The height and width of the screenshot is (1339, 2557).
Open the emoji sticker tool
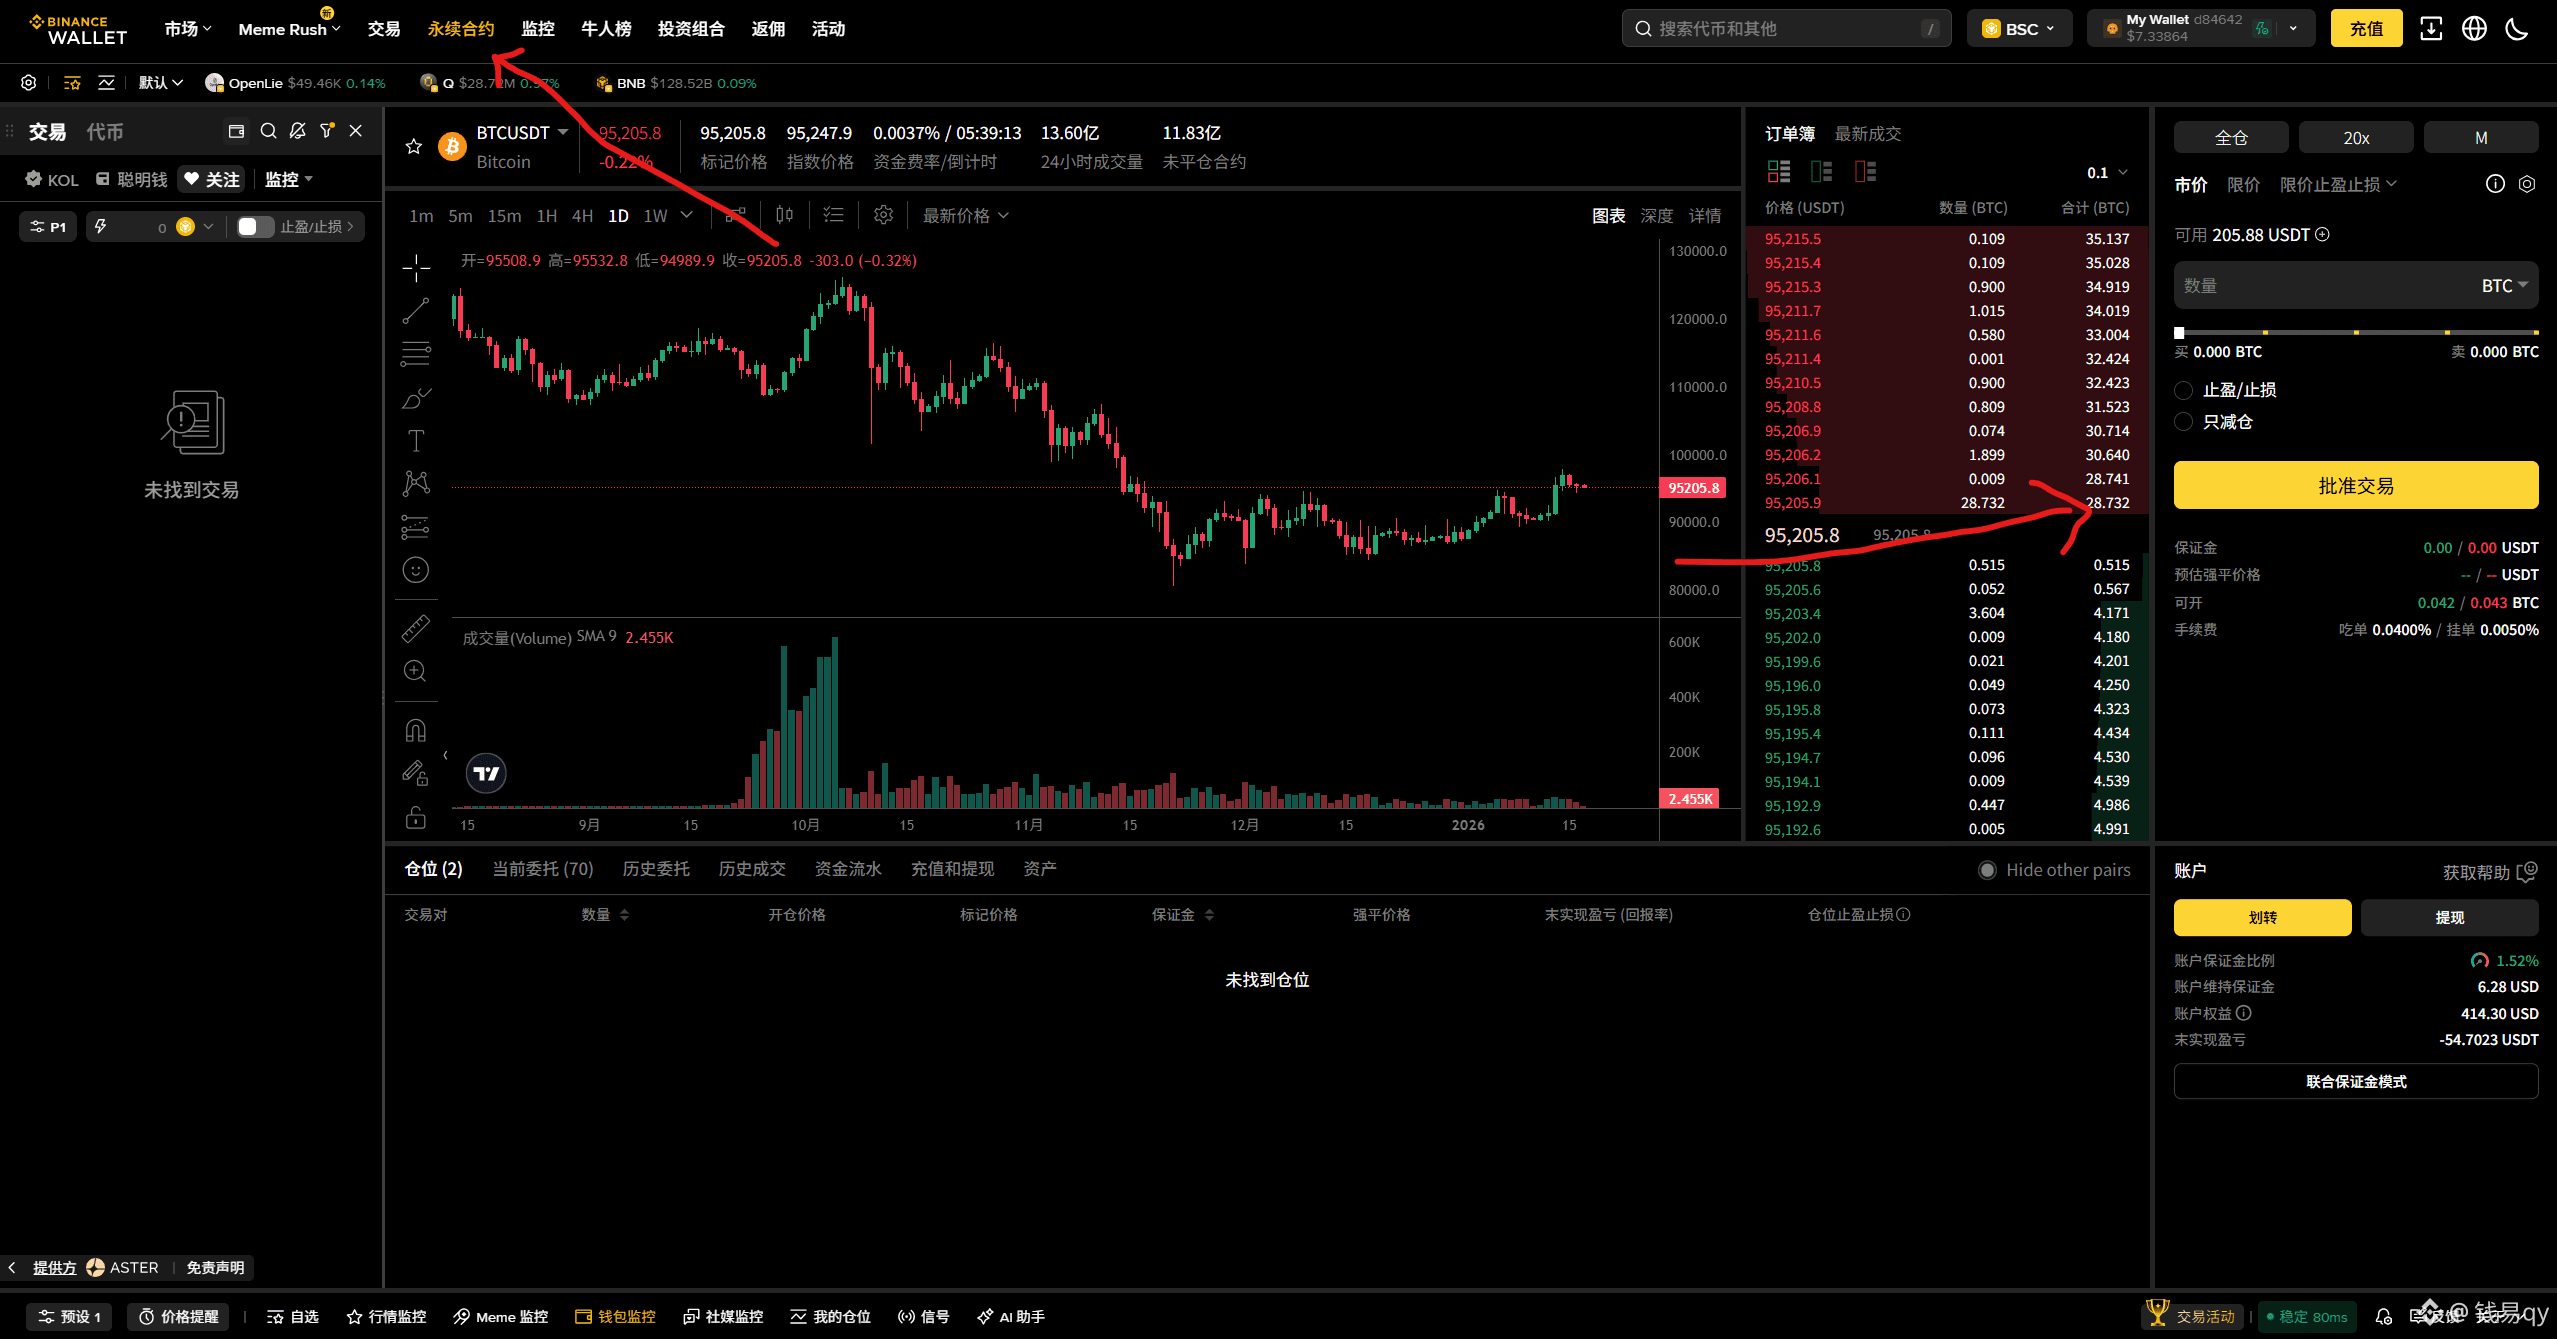[416, 570]
